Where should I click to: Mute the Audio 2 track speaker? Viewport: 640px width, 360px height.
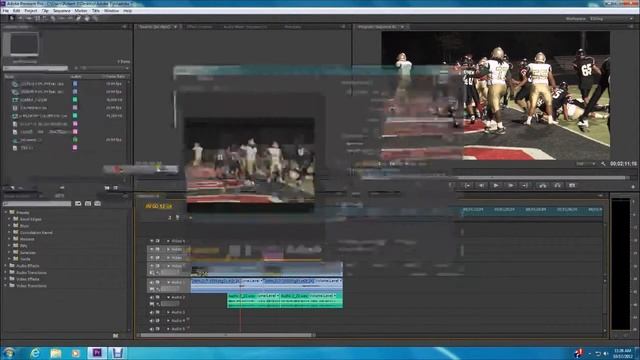click(151, 298)
